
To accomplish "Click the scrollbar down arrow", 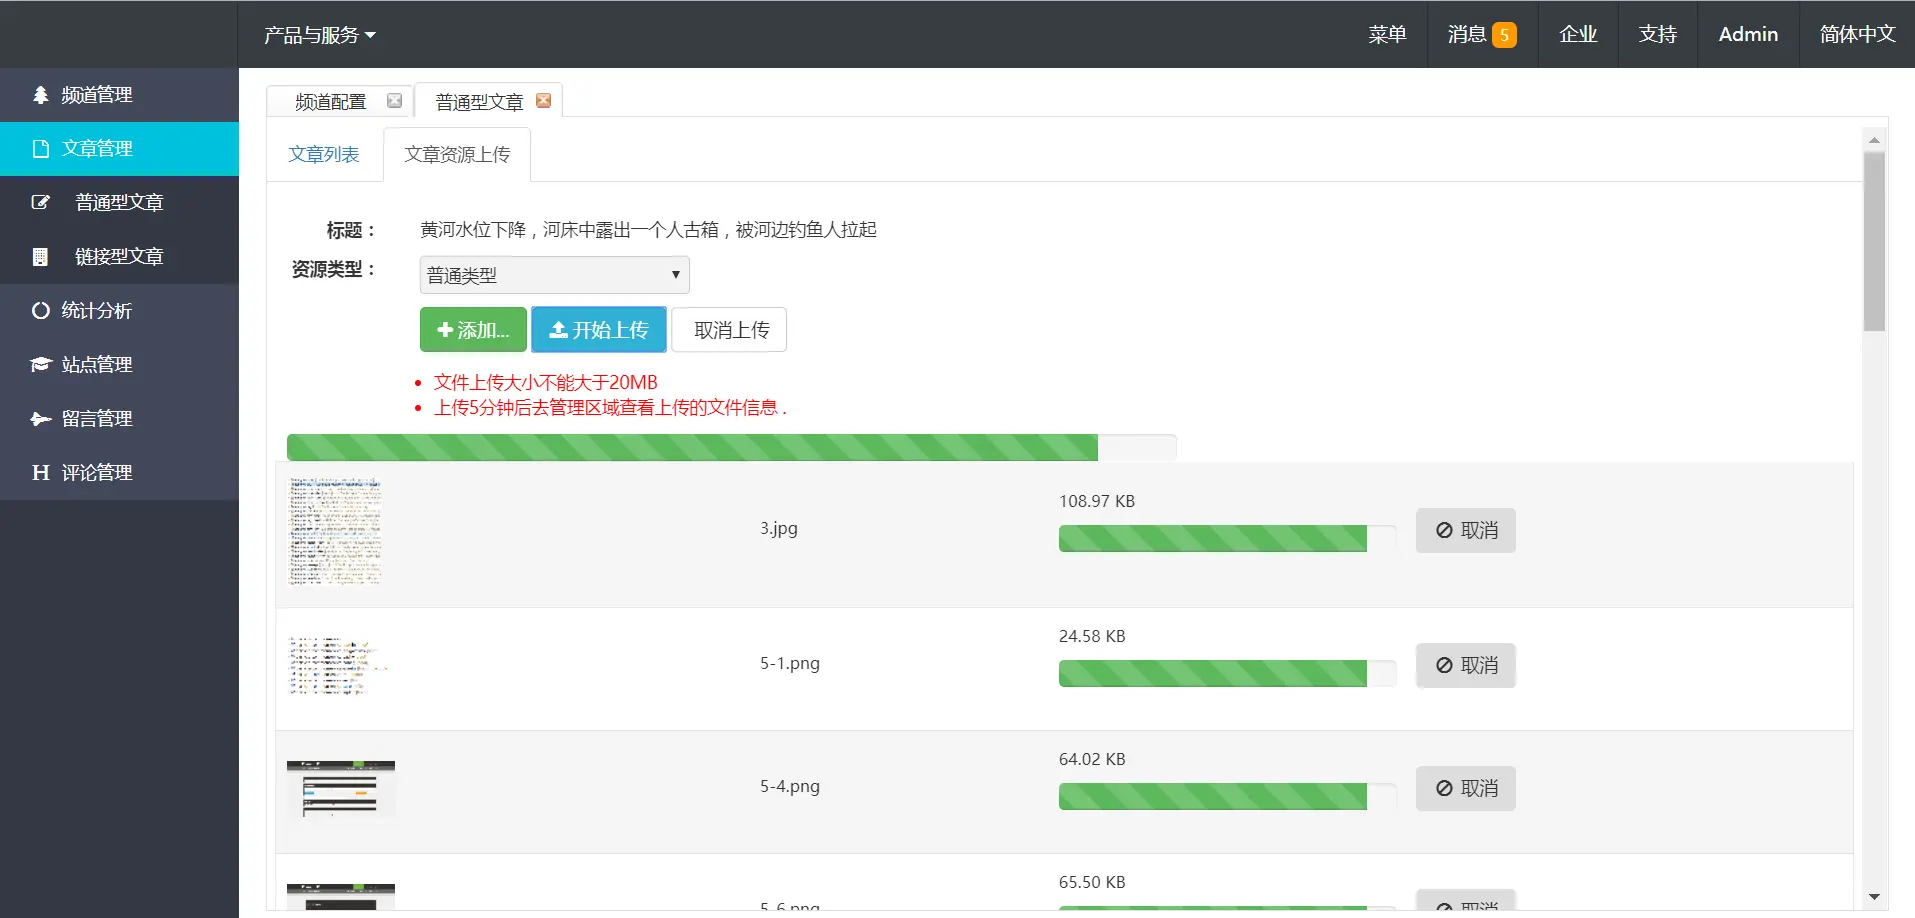I will (1874, 897).
